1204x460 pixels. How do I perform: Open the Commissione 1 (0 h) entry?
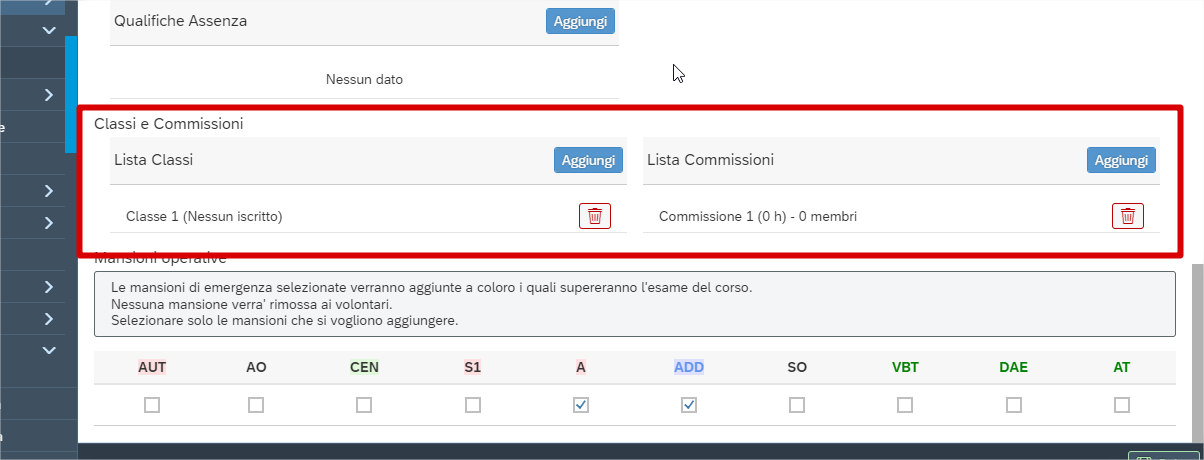coord(757,216)
